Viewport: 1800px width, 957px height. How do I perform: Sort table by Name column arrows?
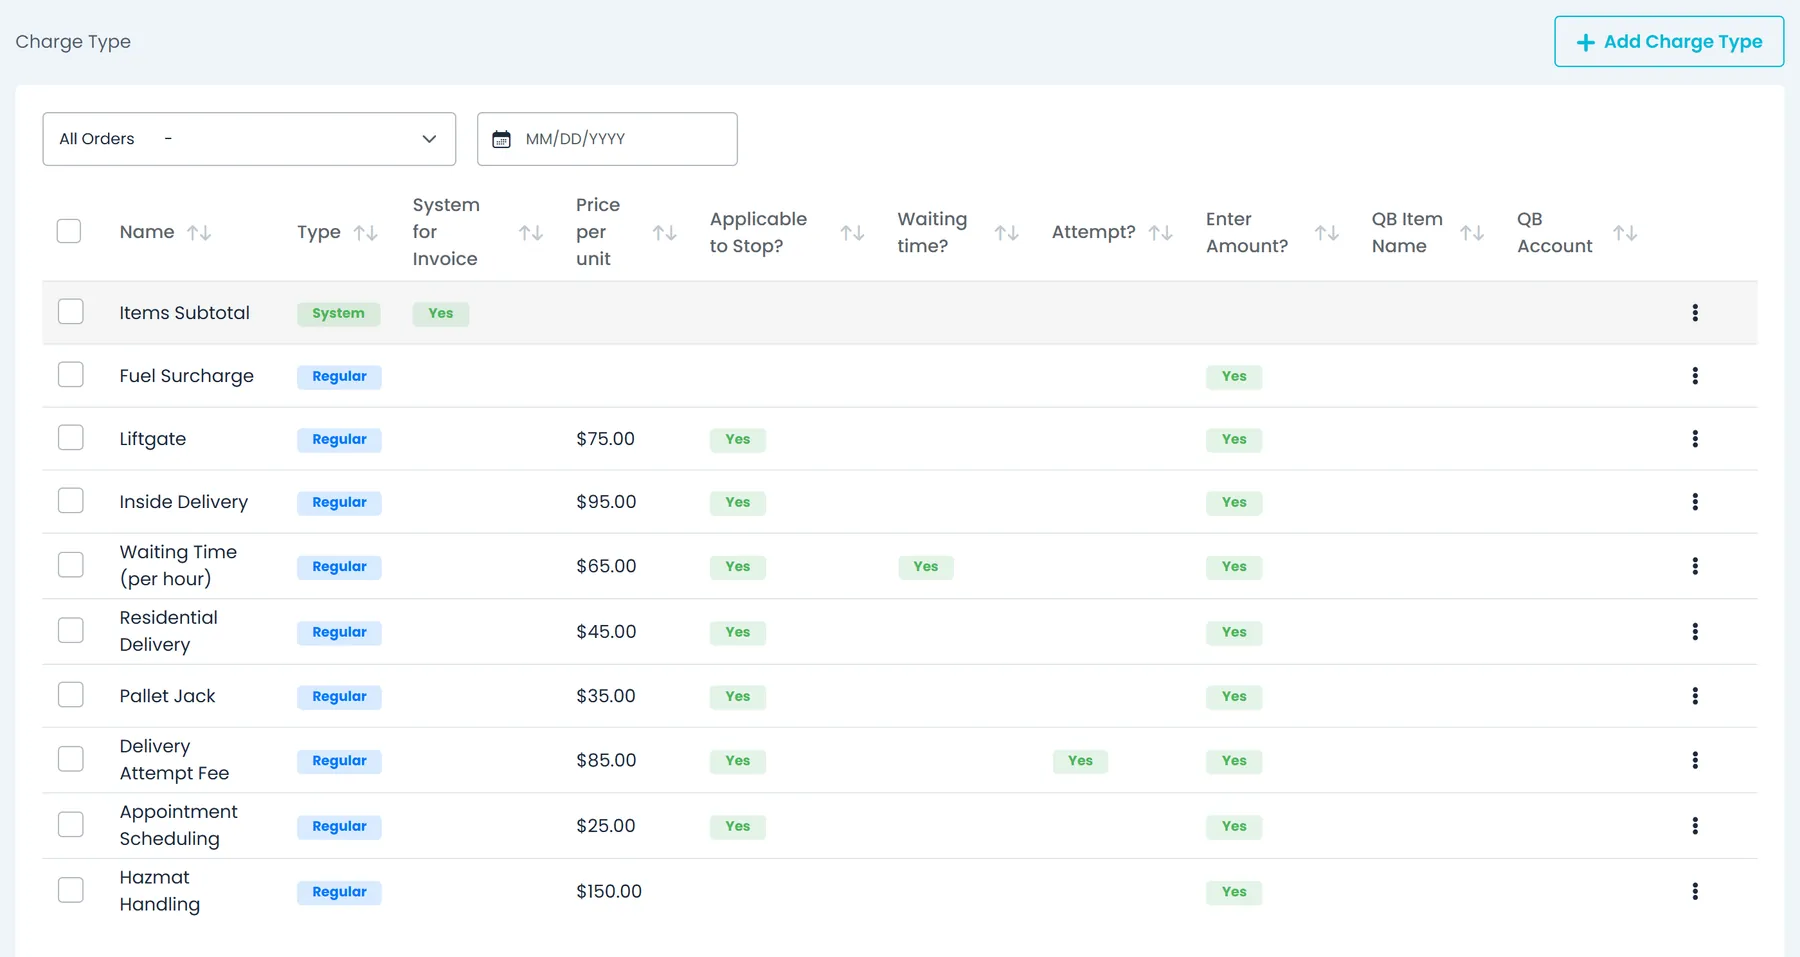pos(199,233)
